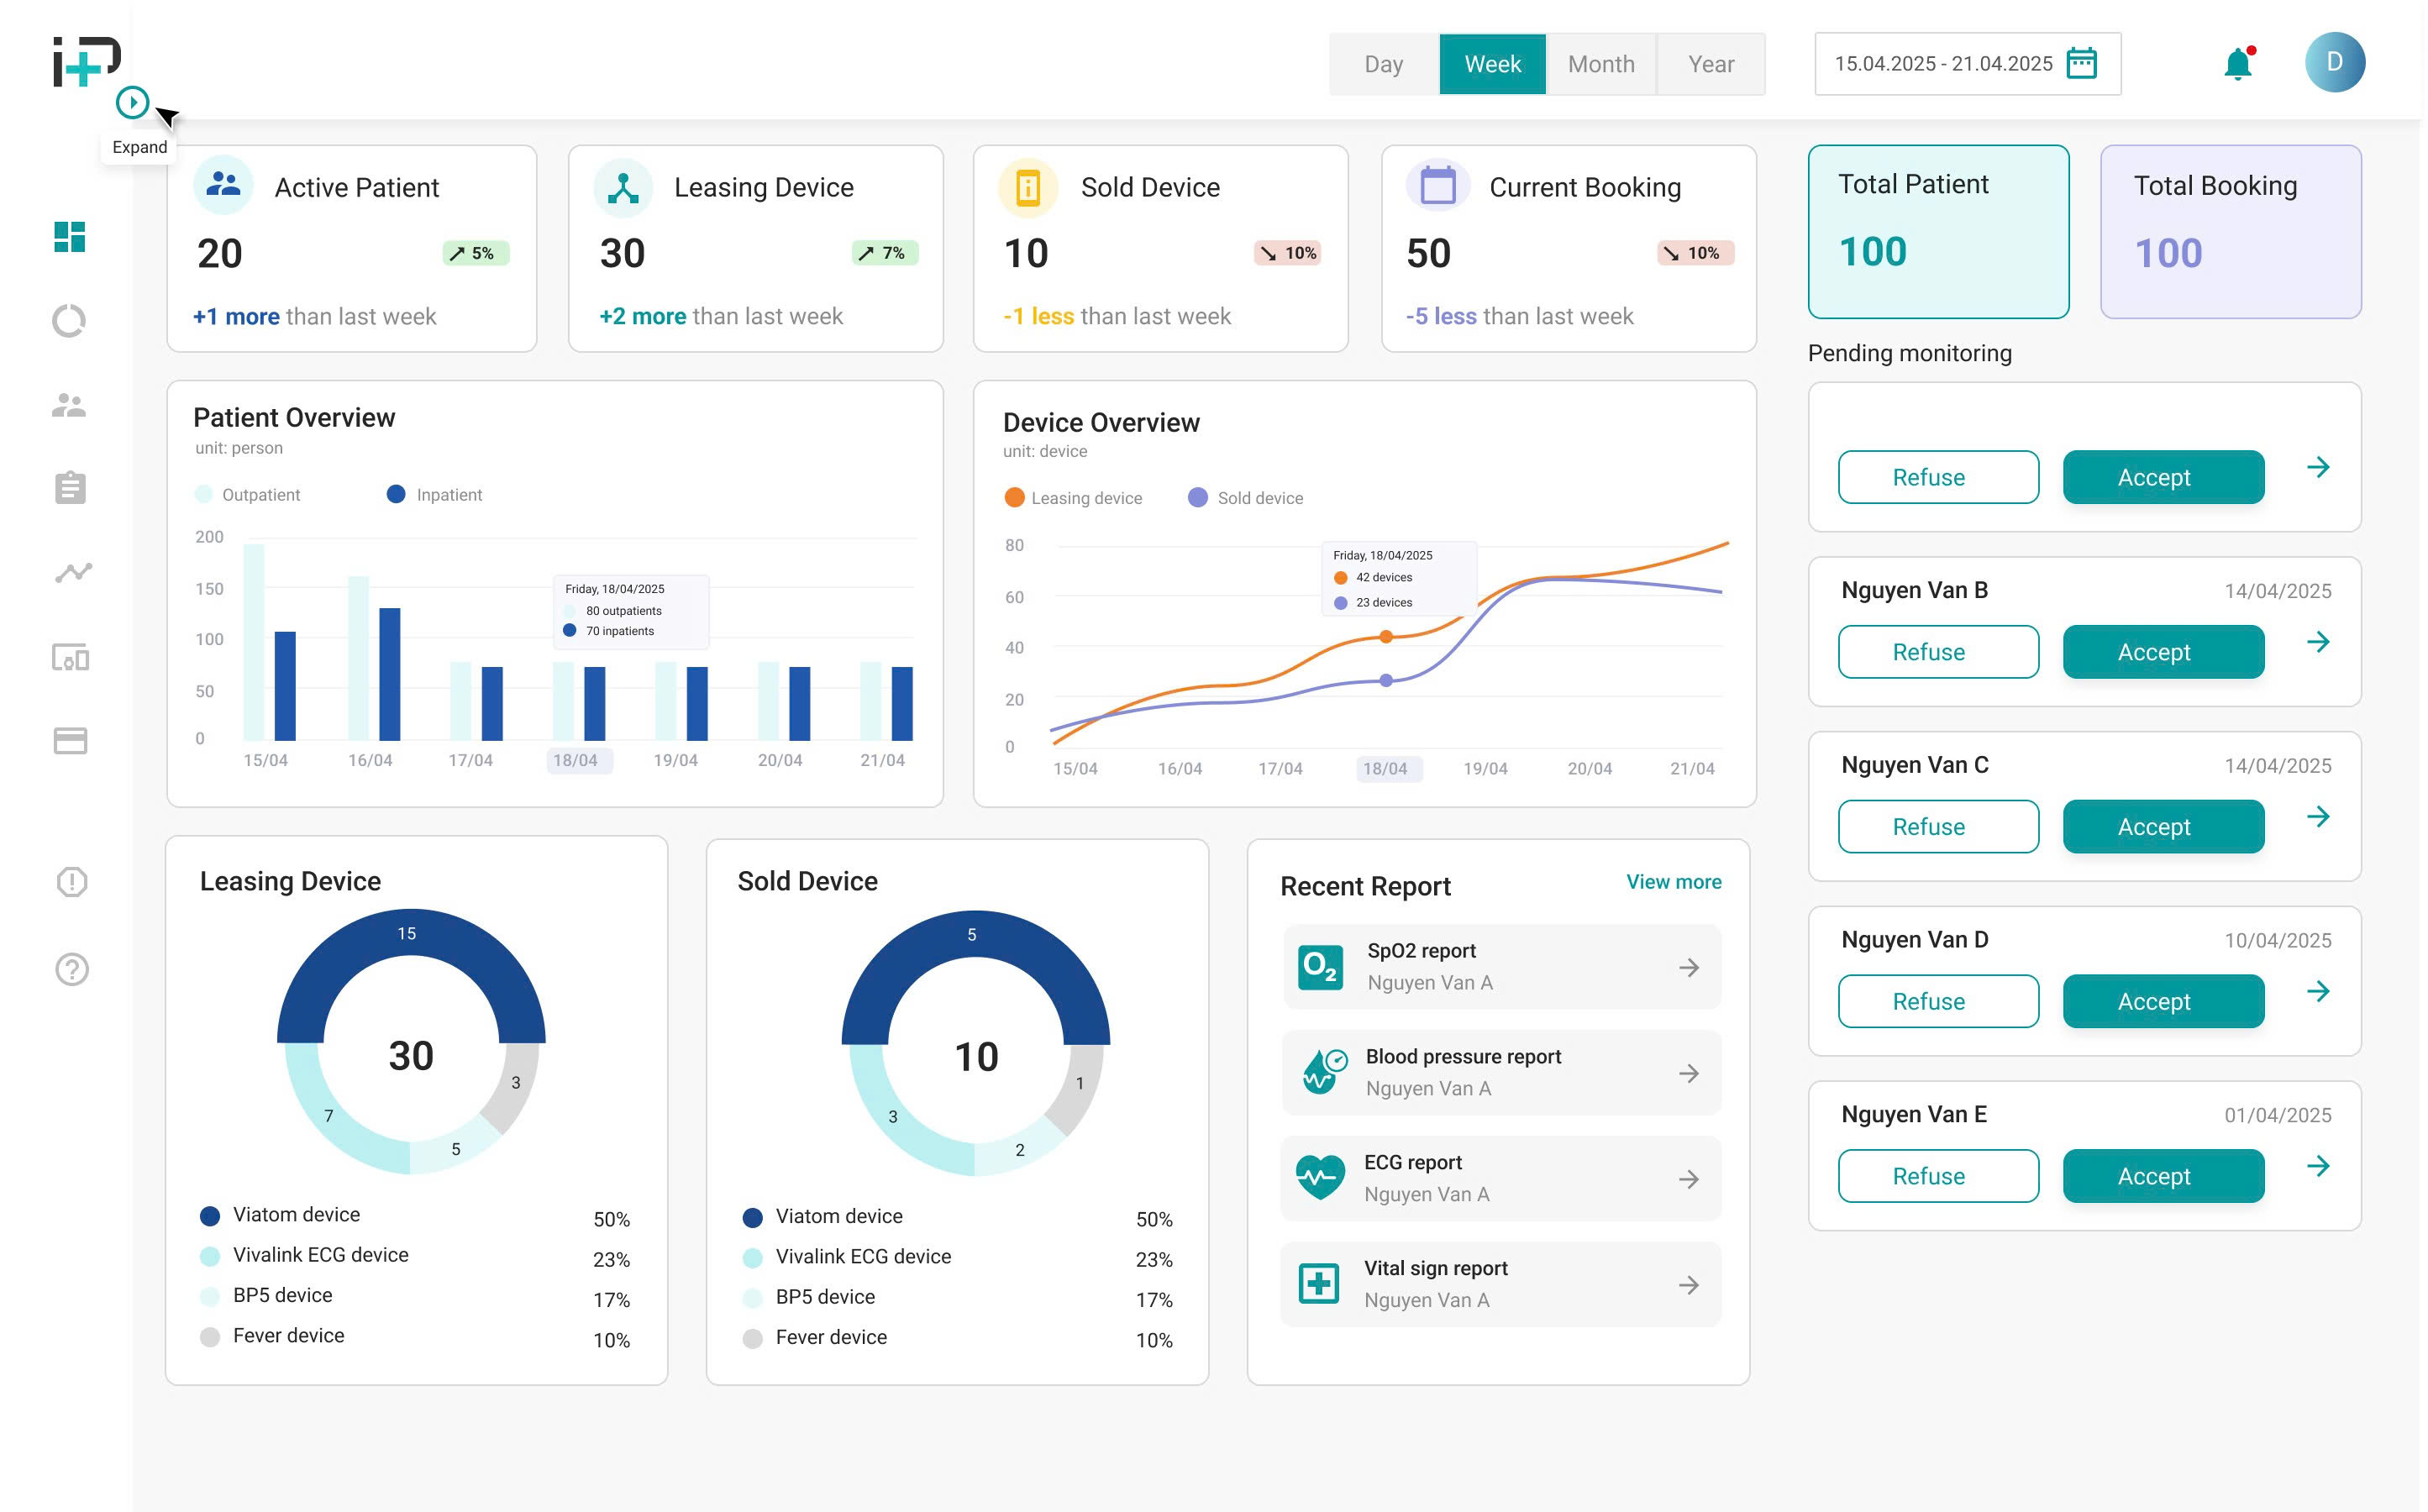Viewport: 2428px width, 1512px height.
Task: Open notifications bell icon
Action: tap(2238, 63)
